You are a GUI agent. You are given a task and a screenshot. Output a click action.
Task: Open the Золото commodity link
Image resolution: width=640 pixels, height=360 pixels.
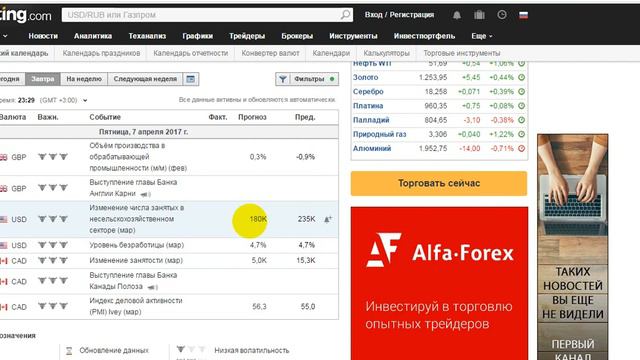coord(365,77)
